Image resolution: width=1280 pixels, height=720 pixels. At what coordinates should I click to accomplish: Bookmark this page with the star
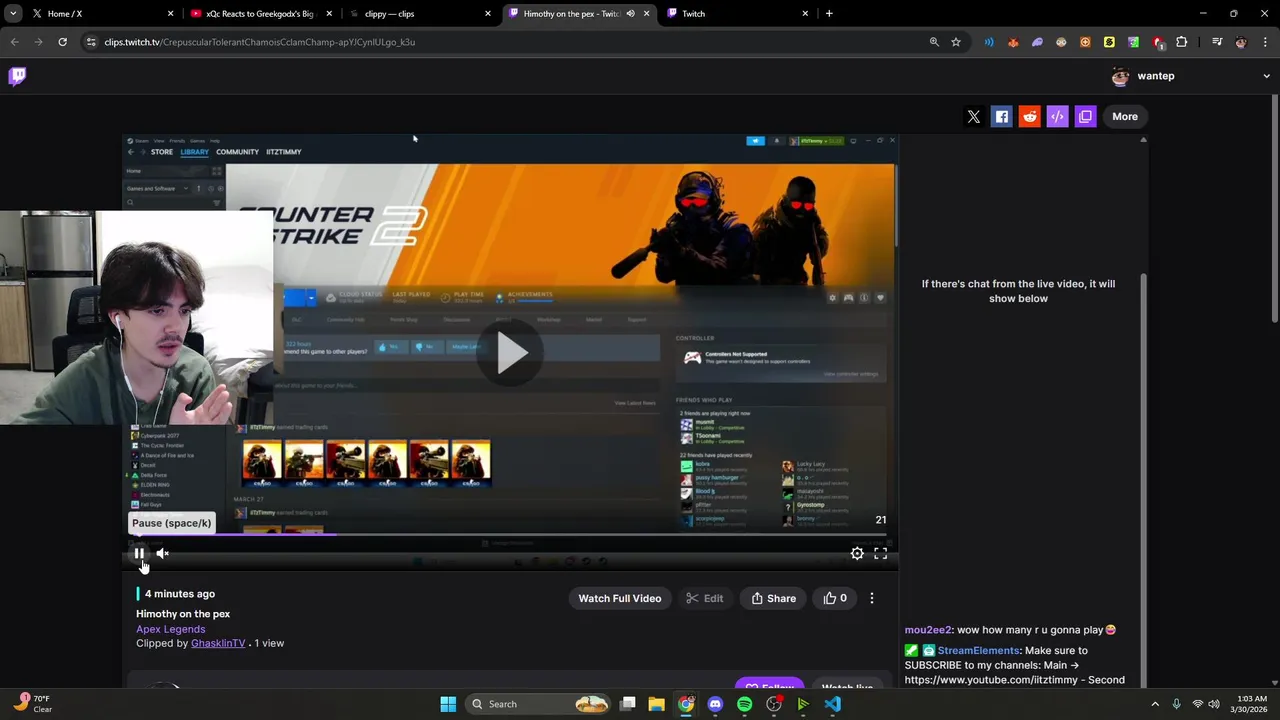956,42
